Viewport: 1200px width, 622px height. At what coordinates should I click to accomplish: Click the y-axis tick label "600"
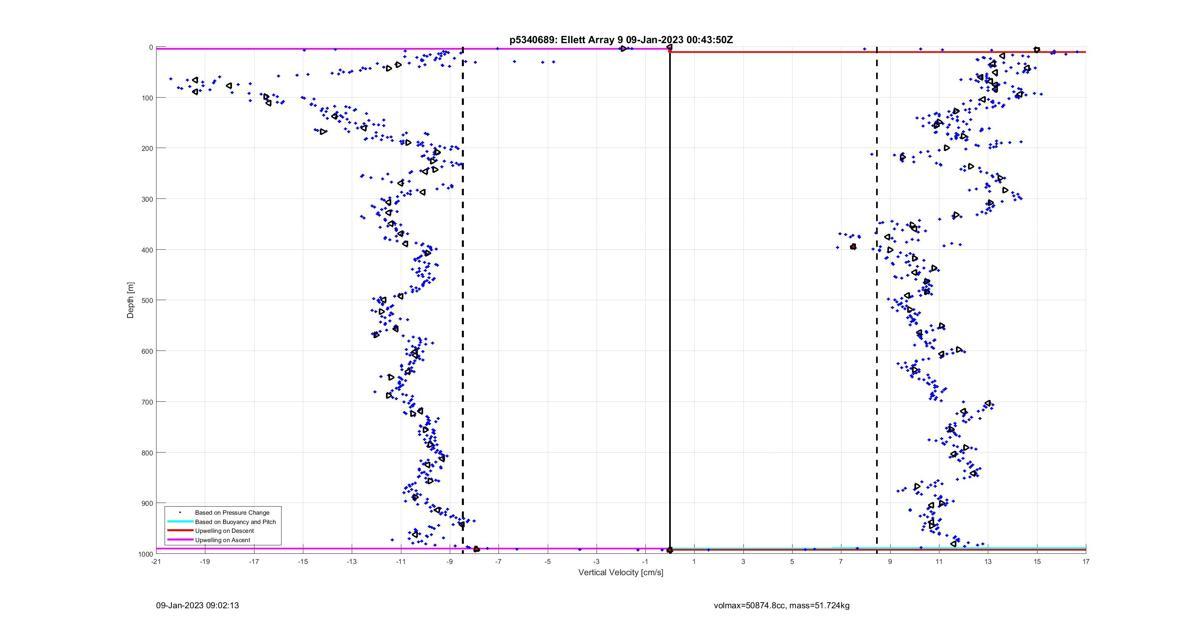(x=147, y=351)
